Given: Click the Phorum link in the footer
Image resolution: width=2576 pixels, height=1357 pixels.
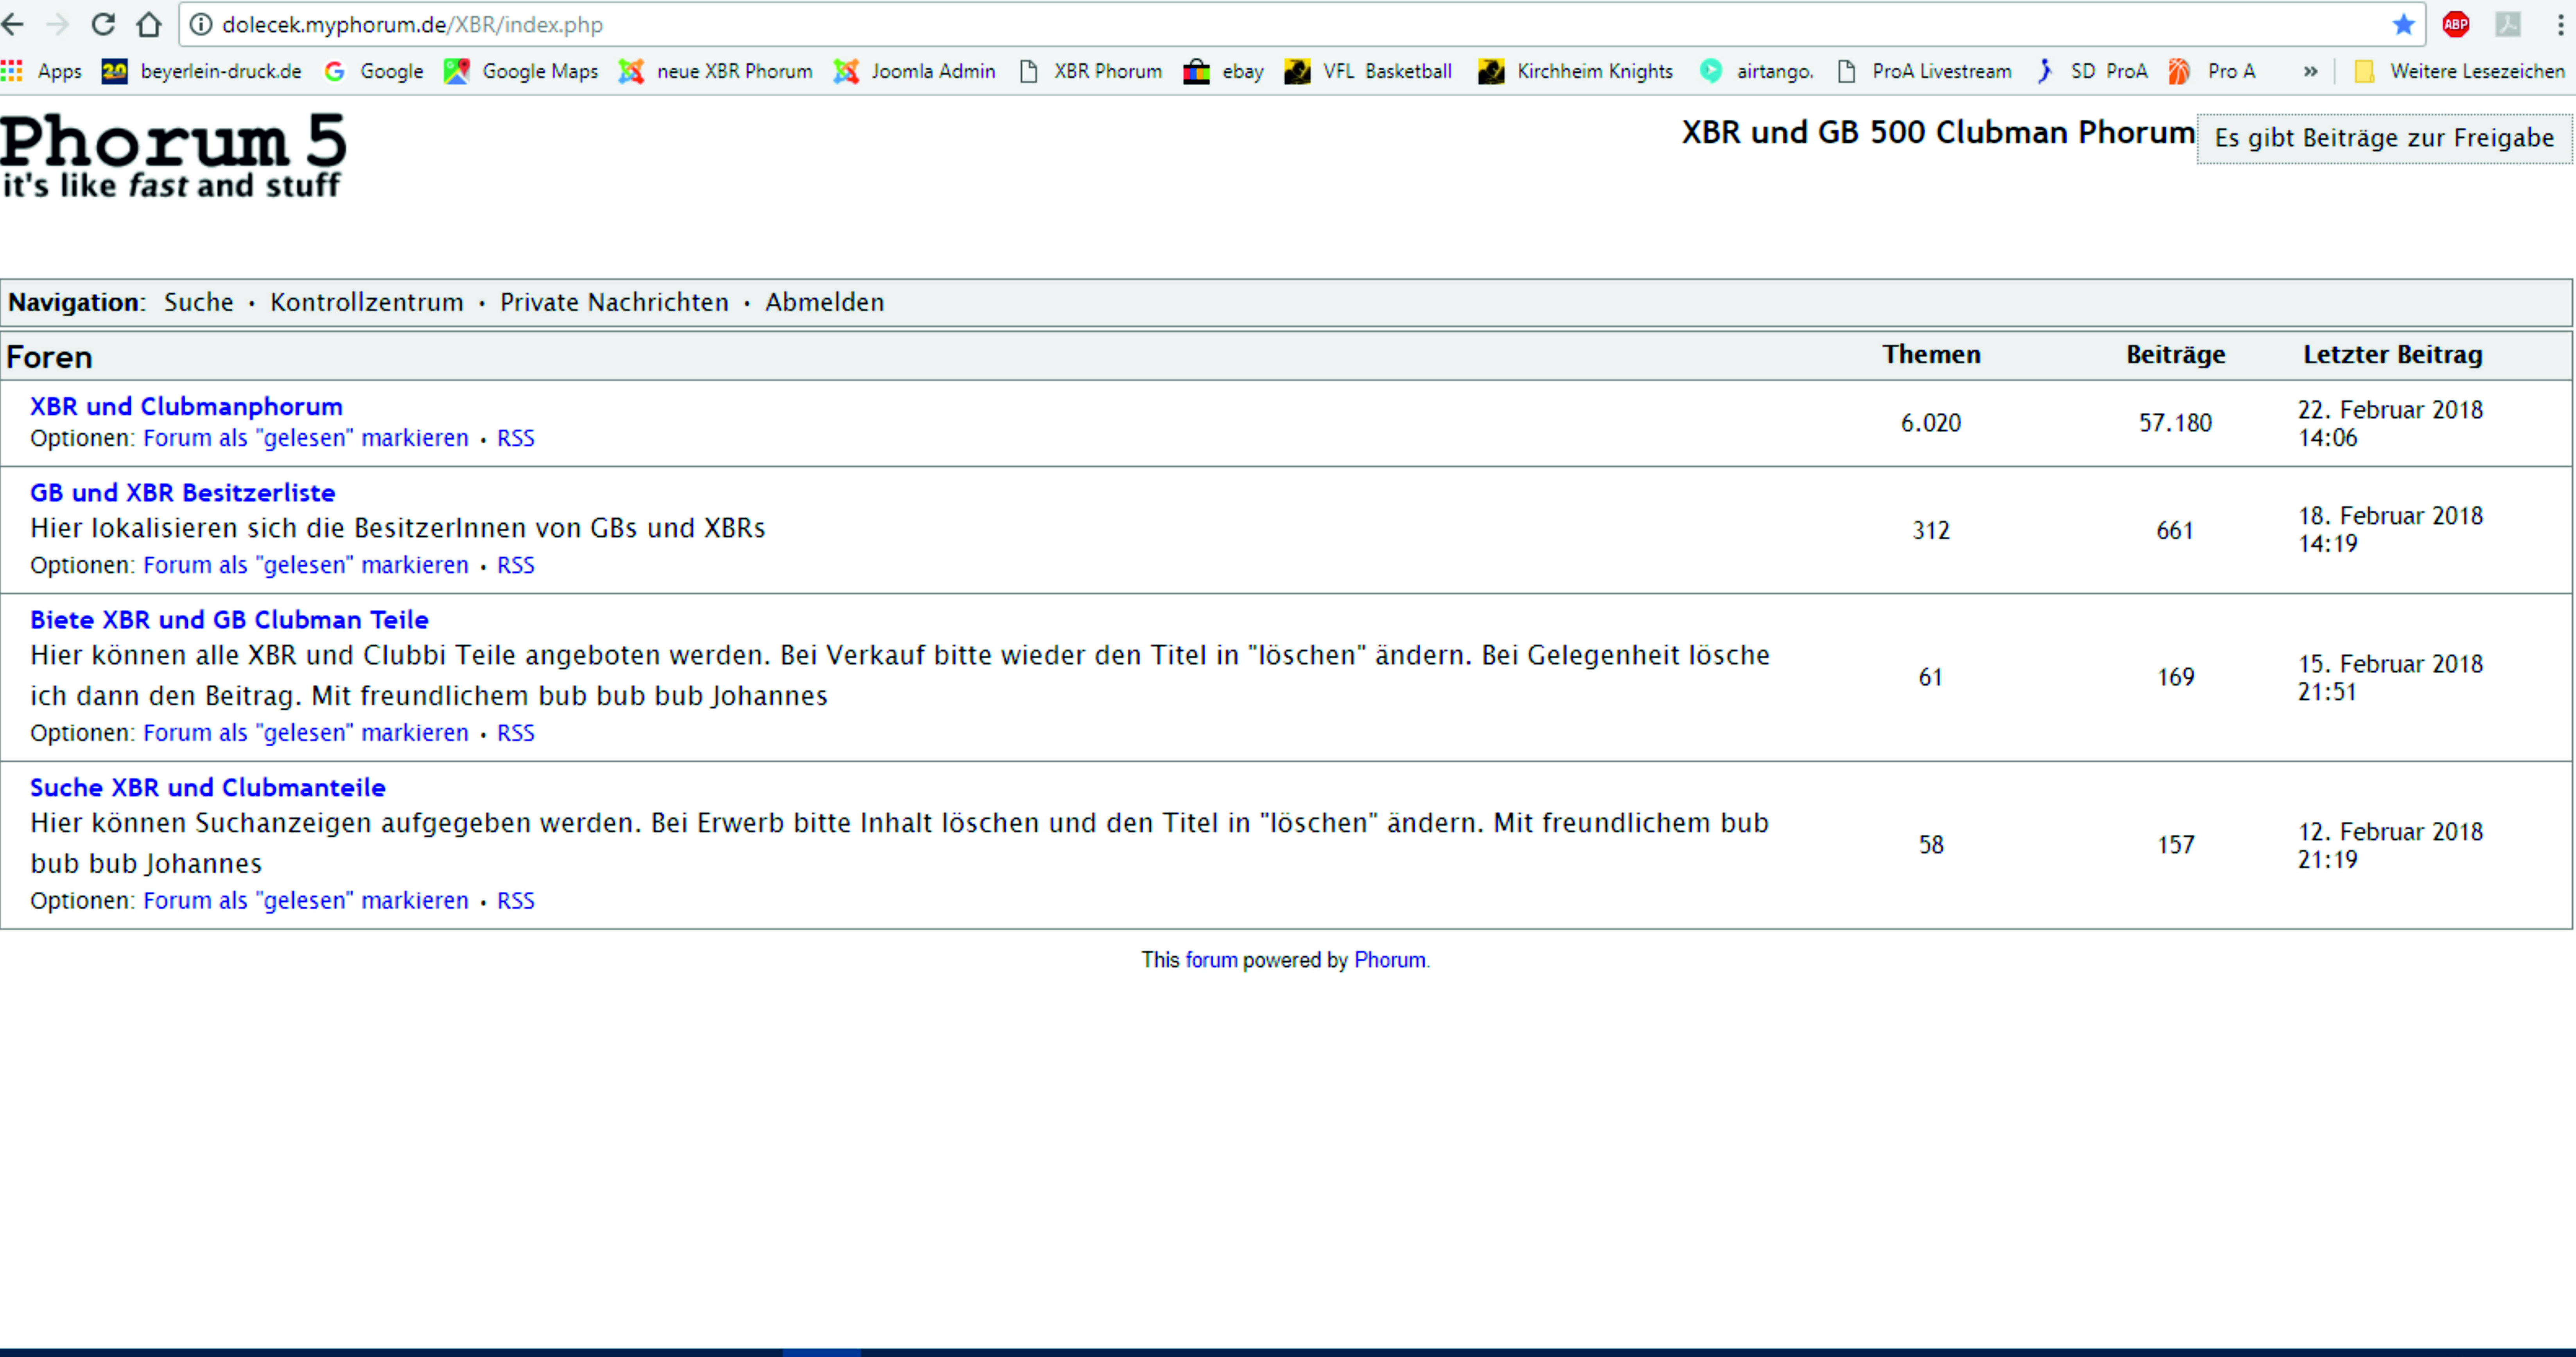Looking at the screenshot, I should (x=1390, y=960).
